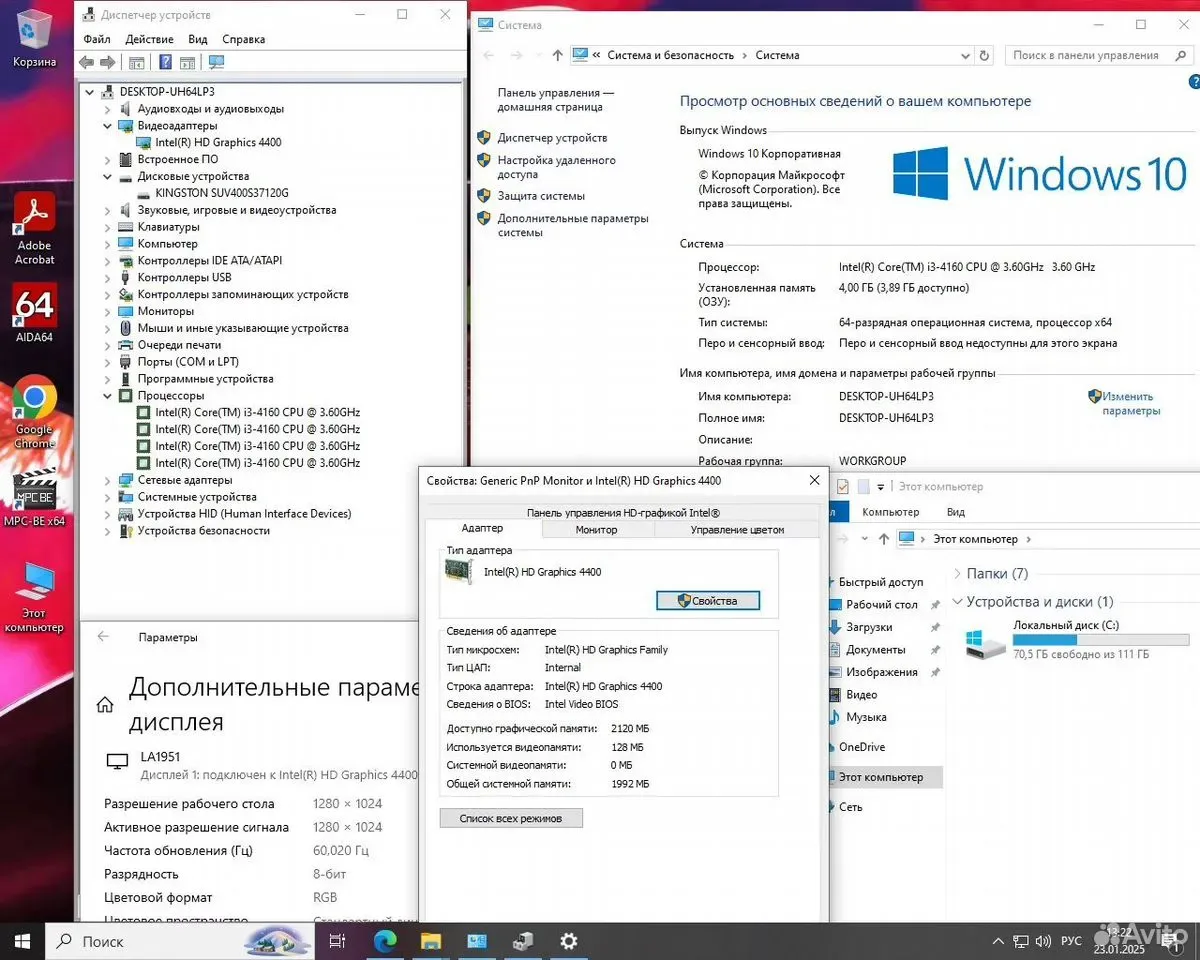
Task: Select AIDA64 desktop shortcut
Action: click(x=34, y=314)
